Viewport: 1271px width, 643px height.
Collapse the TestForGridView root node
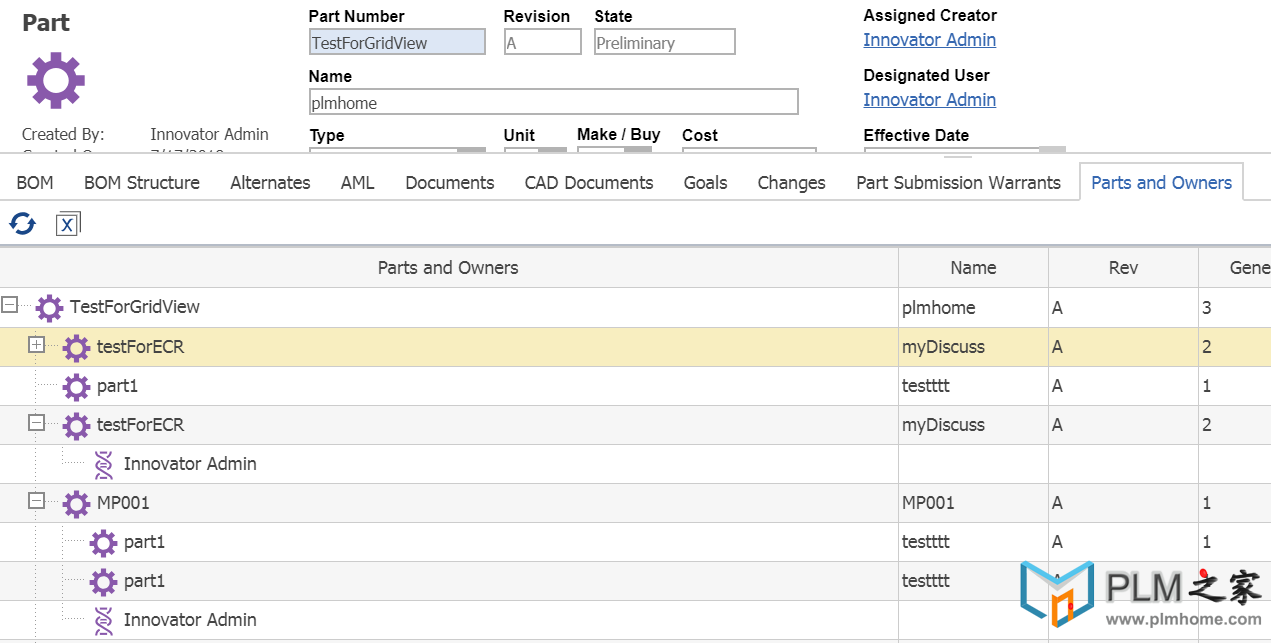10,305
